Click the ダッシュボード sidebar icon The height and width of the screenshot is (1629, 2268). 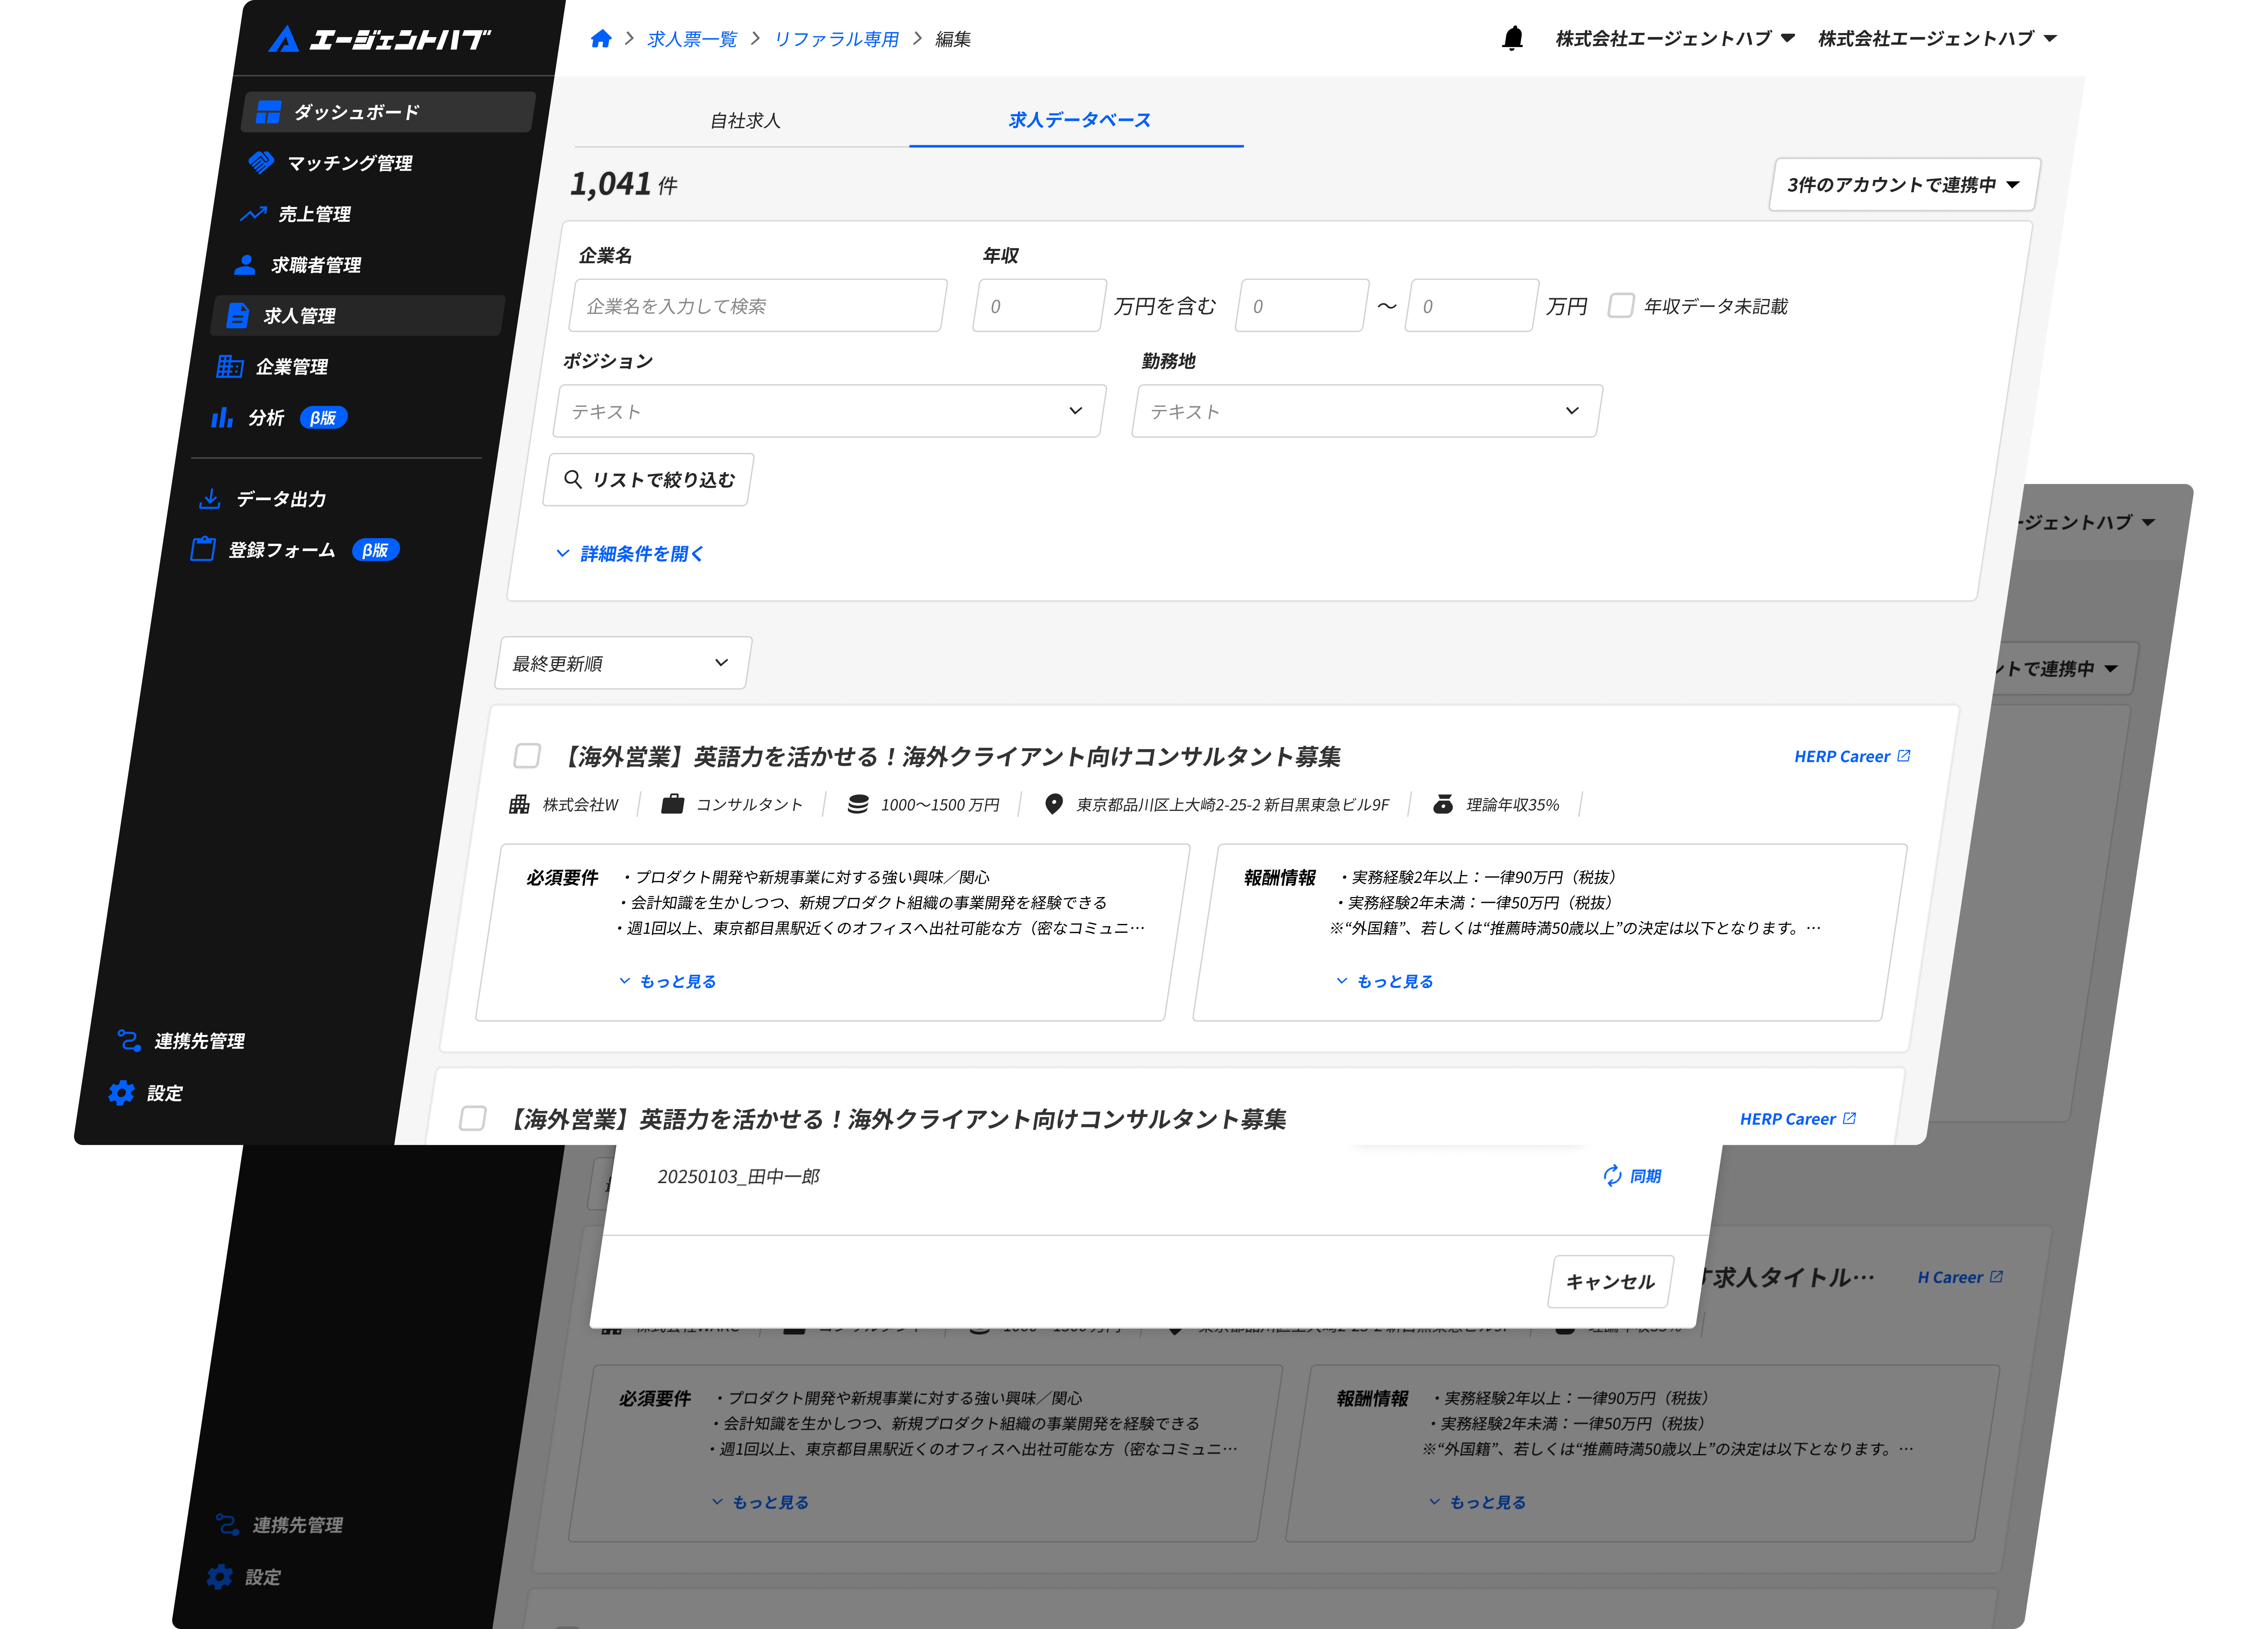tap(268, 112)
